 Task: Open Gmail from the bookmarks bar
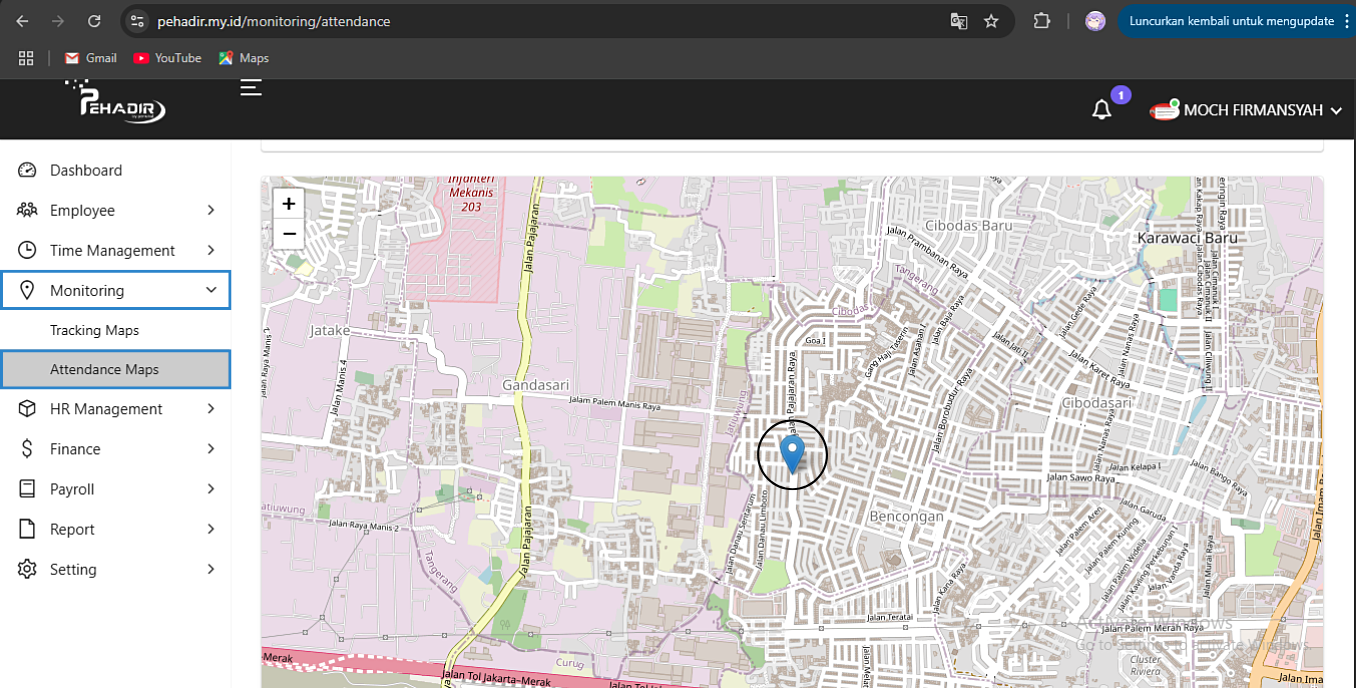point(90,57)
